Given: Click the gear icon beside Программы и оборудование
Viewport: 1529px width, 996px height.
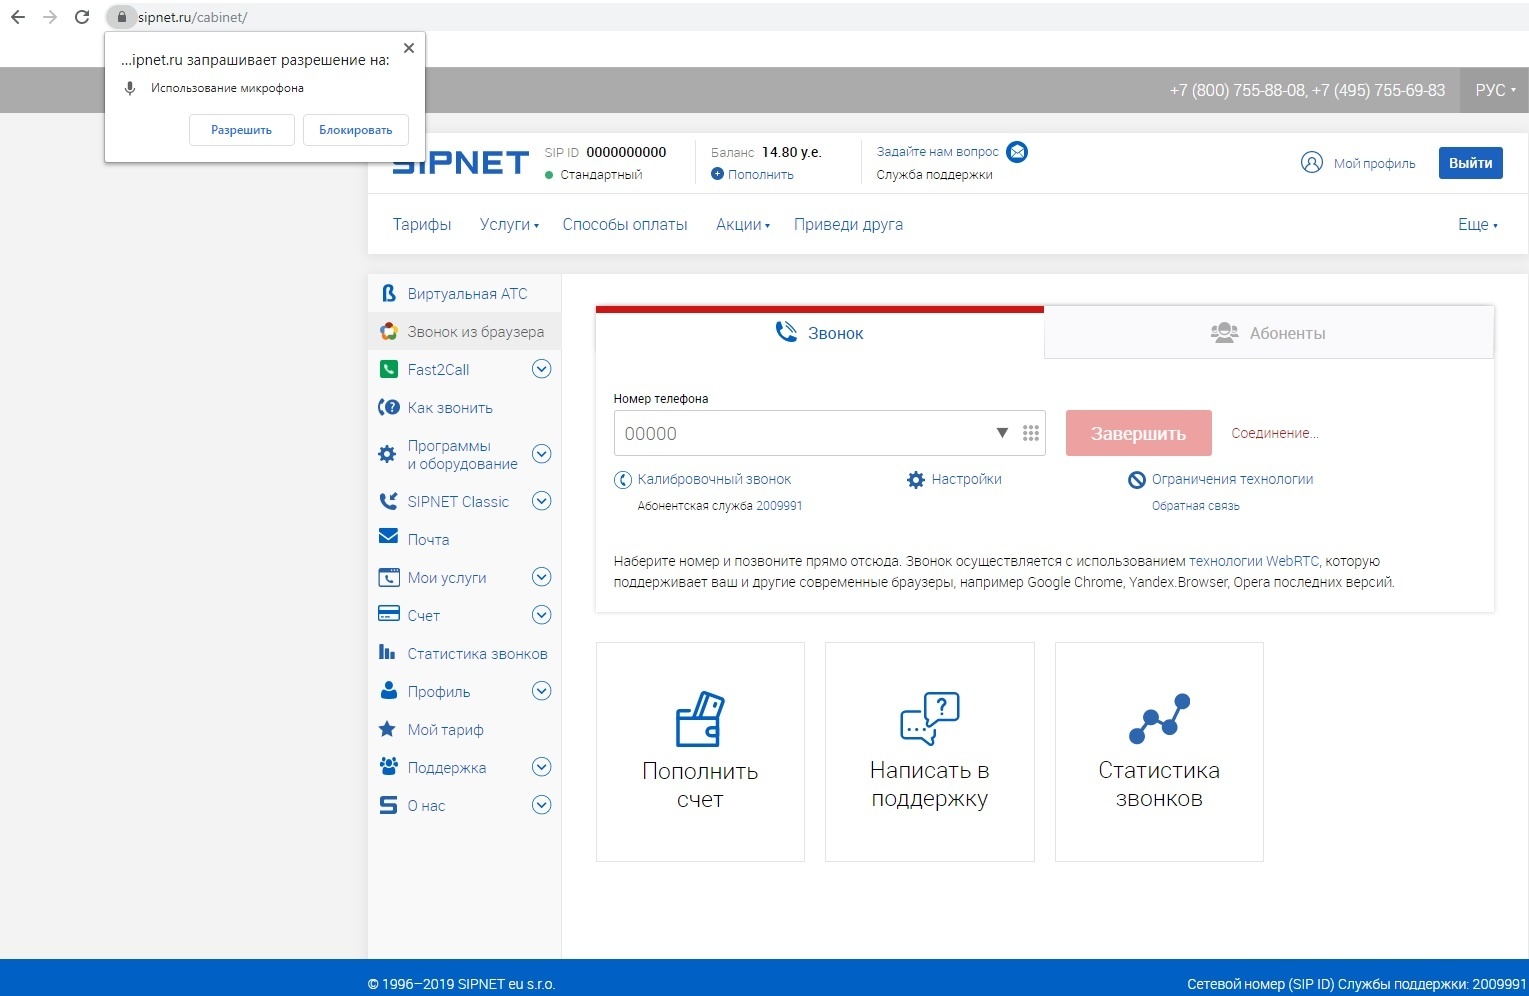Looking at the screenshot, I should pyautogui.click(x=387, y=454).
